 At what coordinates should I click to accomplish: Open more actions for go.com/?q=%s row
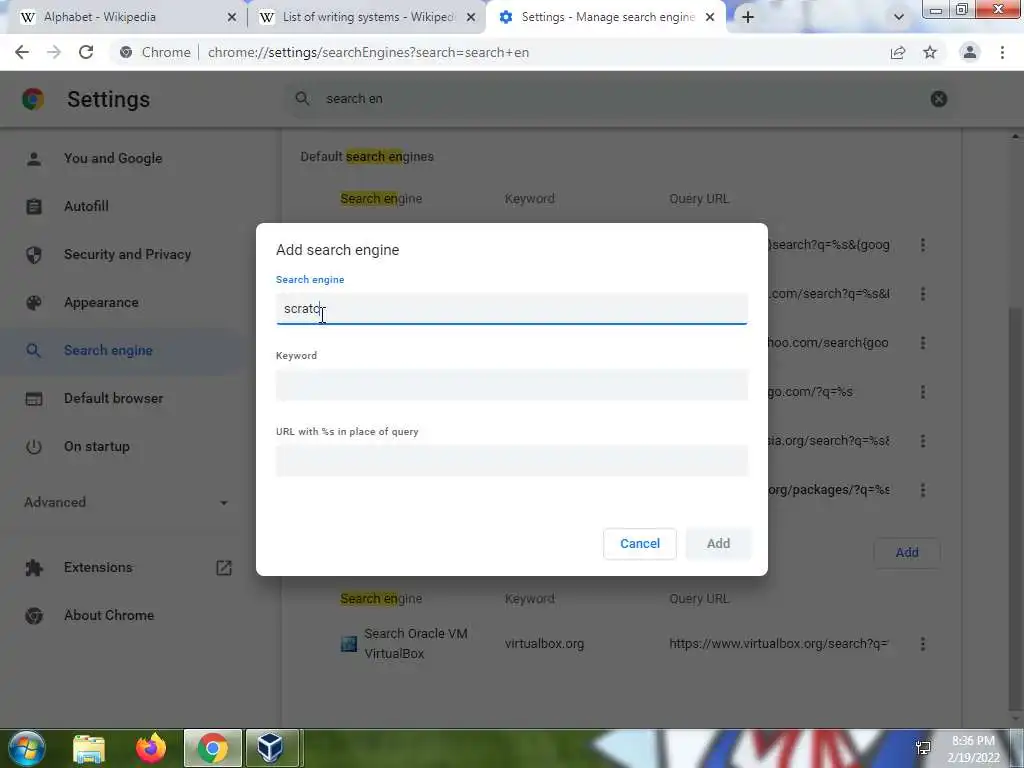[923, 392]
